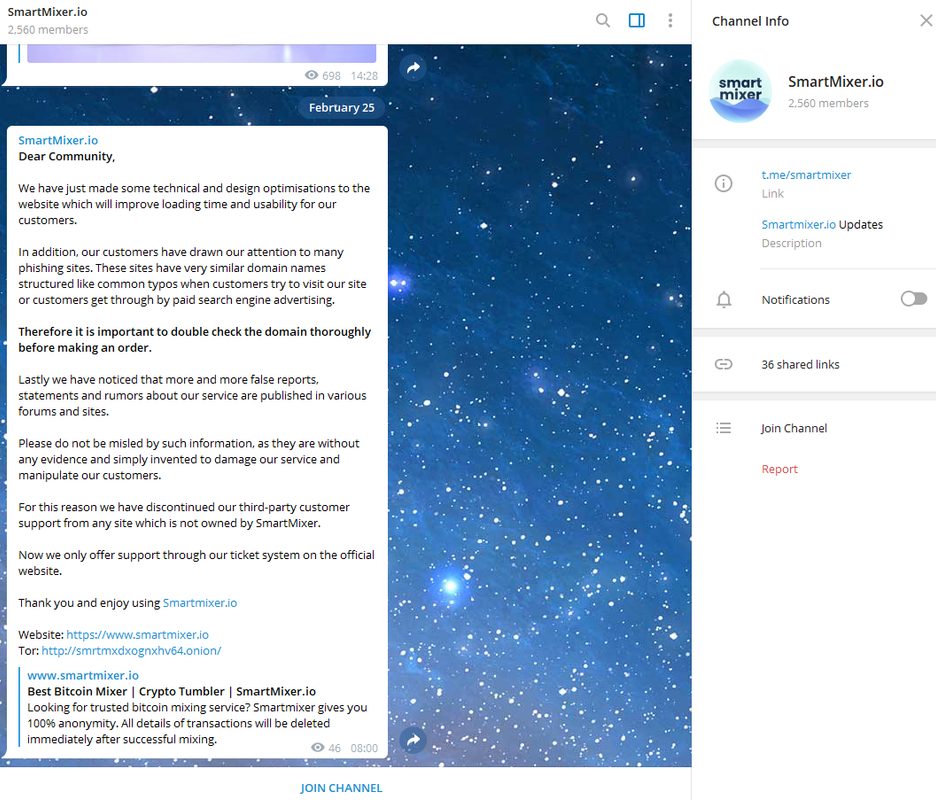This screenshot has width=936, height=800.
Task: Click the 'Dear Community,' bold heading
Action: [x=66, y=156]
